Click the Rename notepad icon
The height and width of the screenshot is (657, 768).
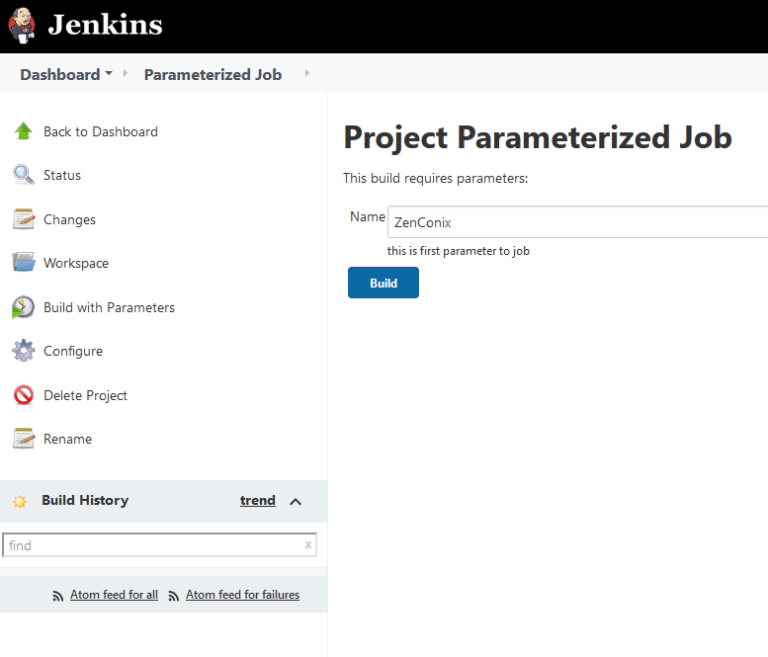click(24, 438)
